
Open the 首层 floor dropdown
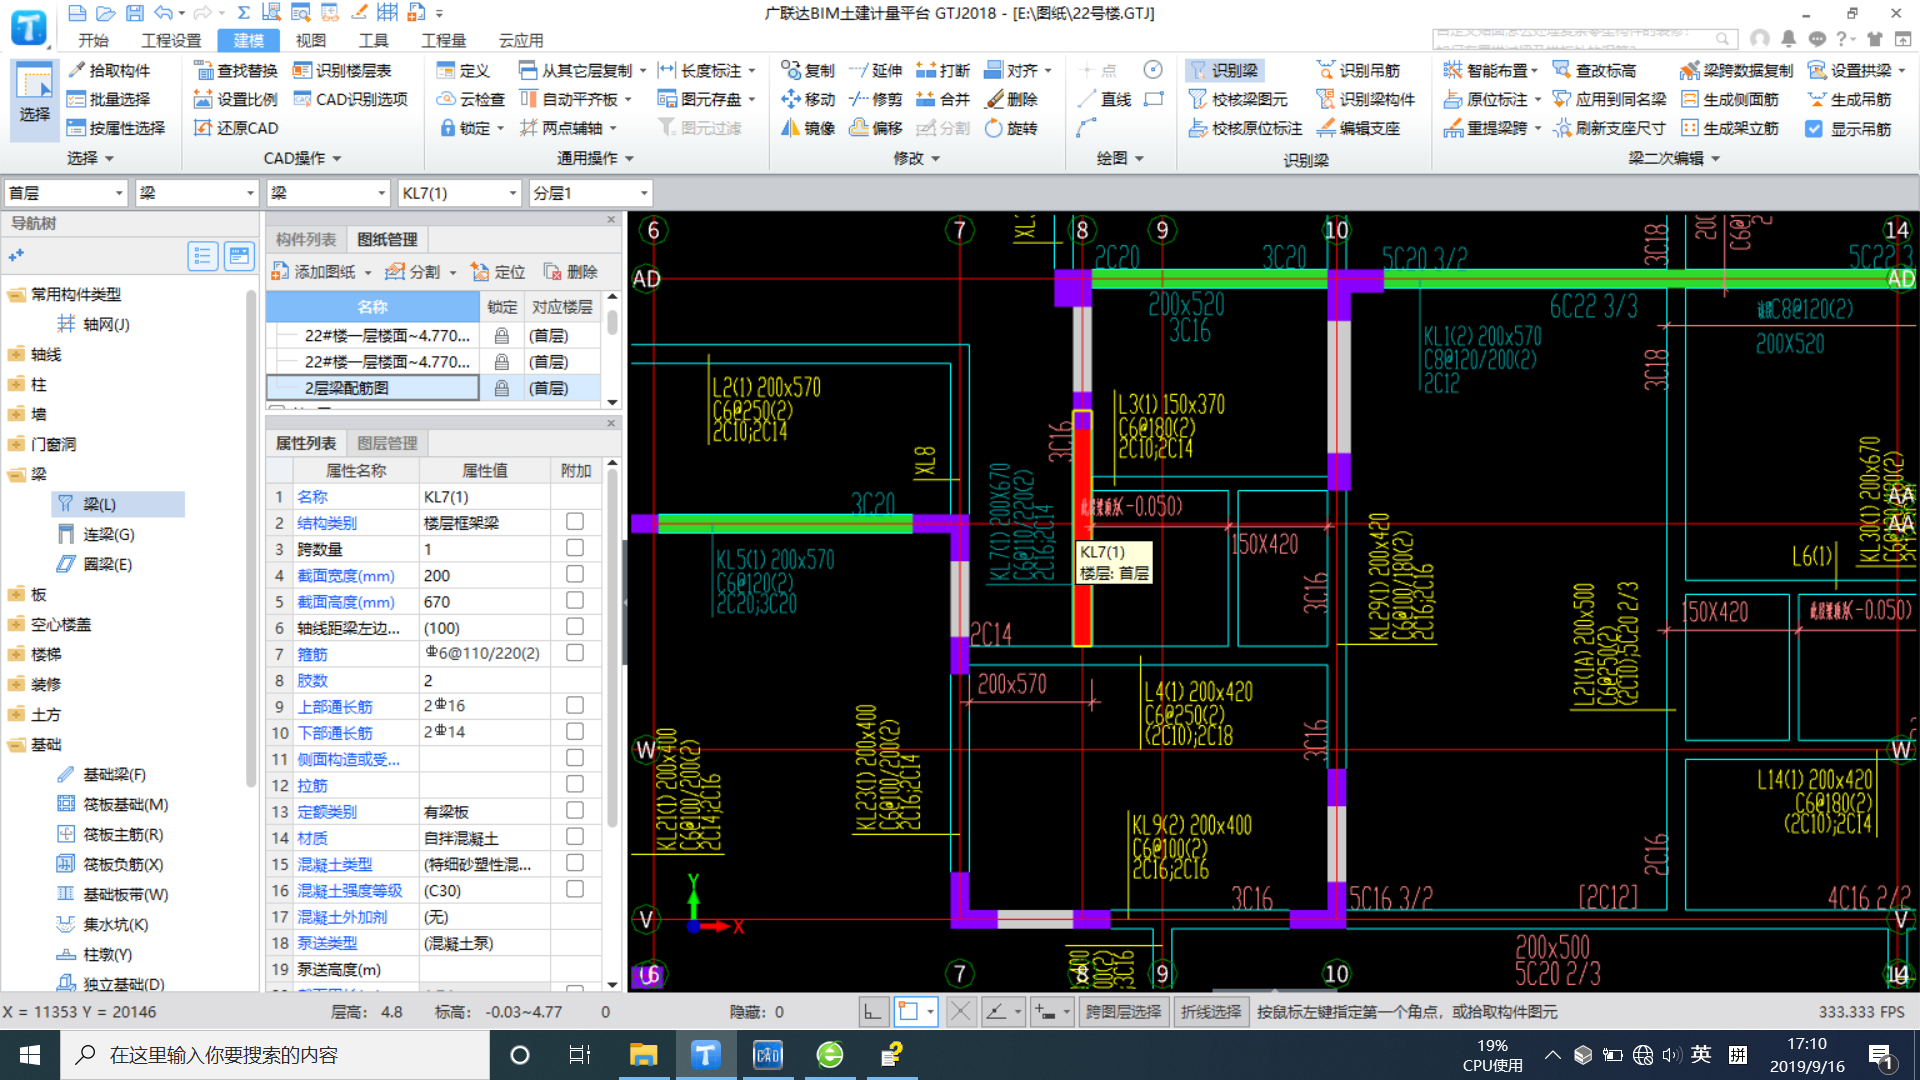pos(66,193)
